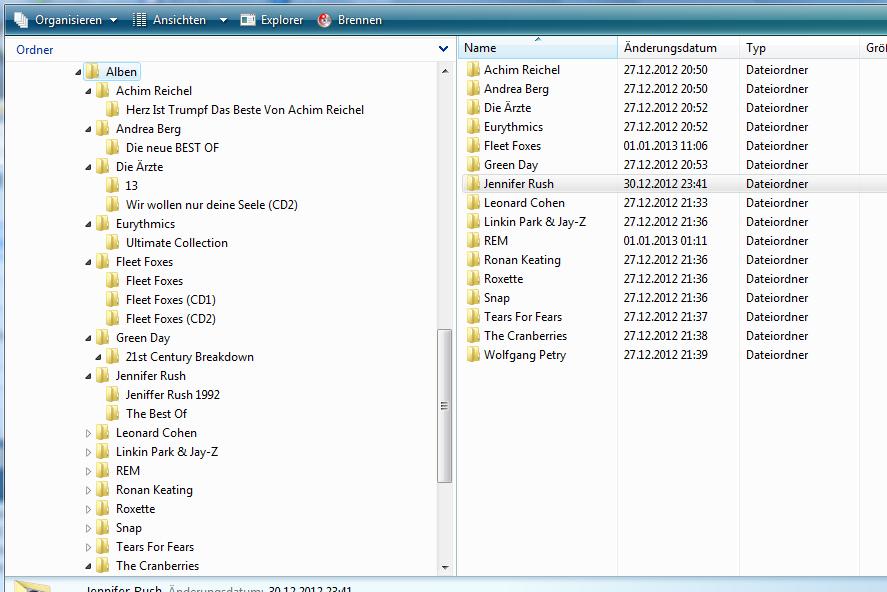This screenshot has height=592, width=887.
Task: Collapse the 21st Century Breakdown tree node
Action: [98, 357]
